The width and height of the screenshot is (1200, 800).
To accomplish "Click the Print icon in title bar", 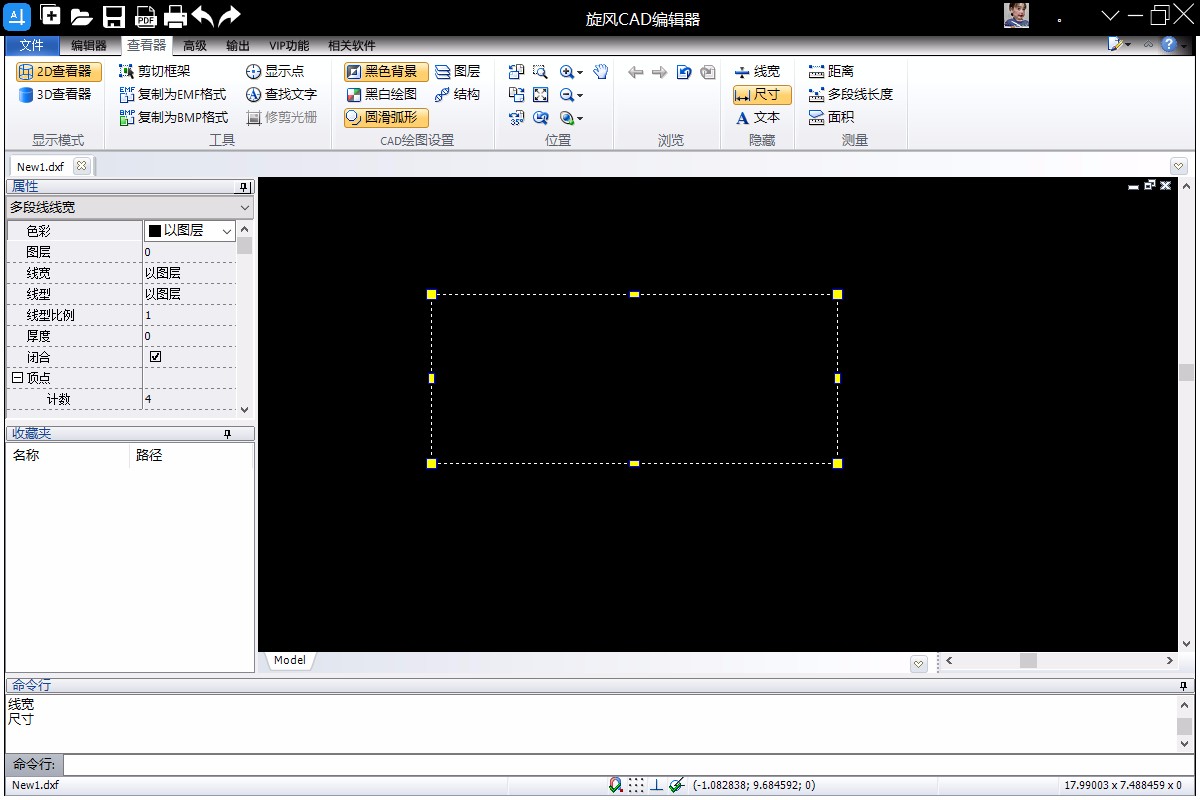I will point(175,16).
